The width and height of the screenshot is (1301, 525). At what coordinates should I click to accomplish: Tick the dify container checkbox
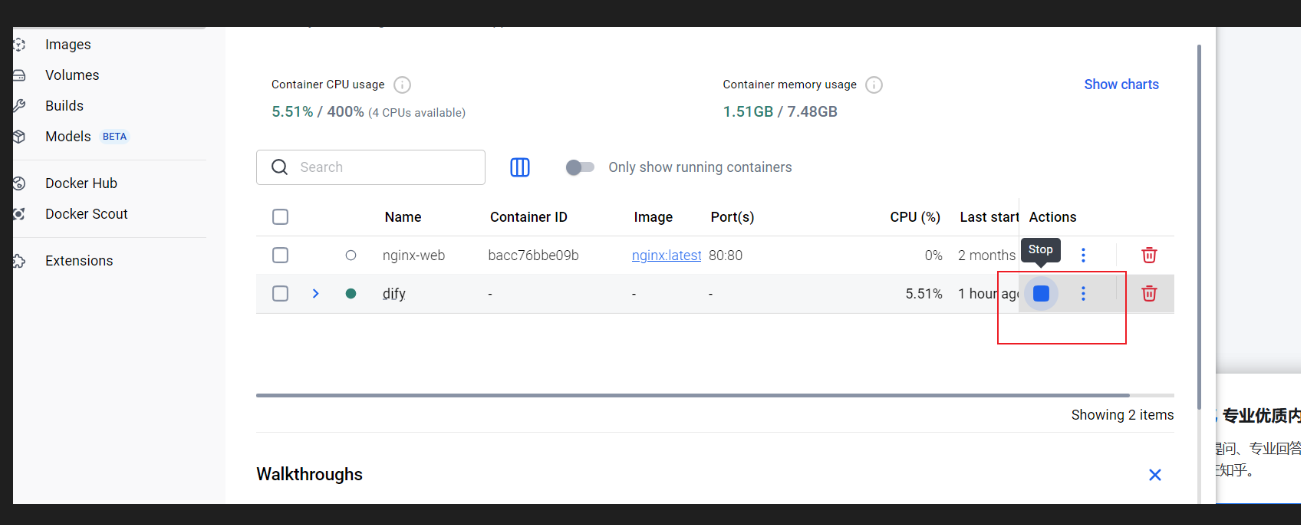(280, 293)
